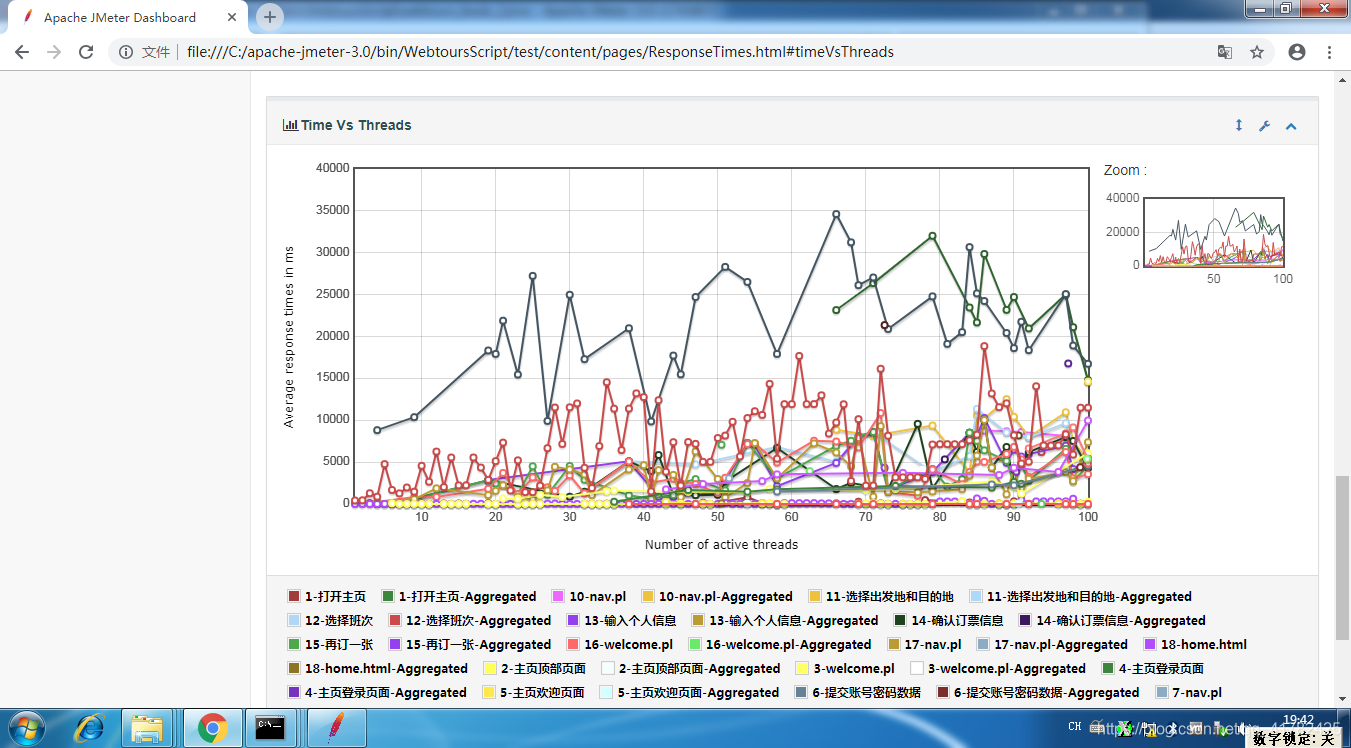Image resolution: width=1351 pixels, height=748 pixels.
Task: Open the Chrome profile avatar
Action: (x=1297, y=52)
